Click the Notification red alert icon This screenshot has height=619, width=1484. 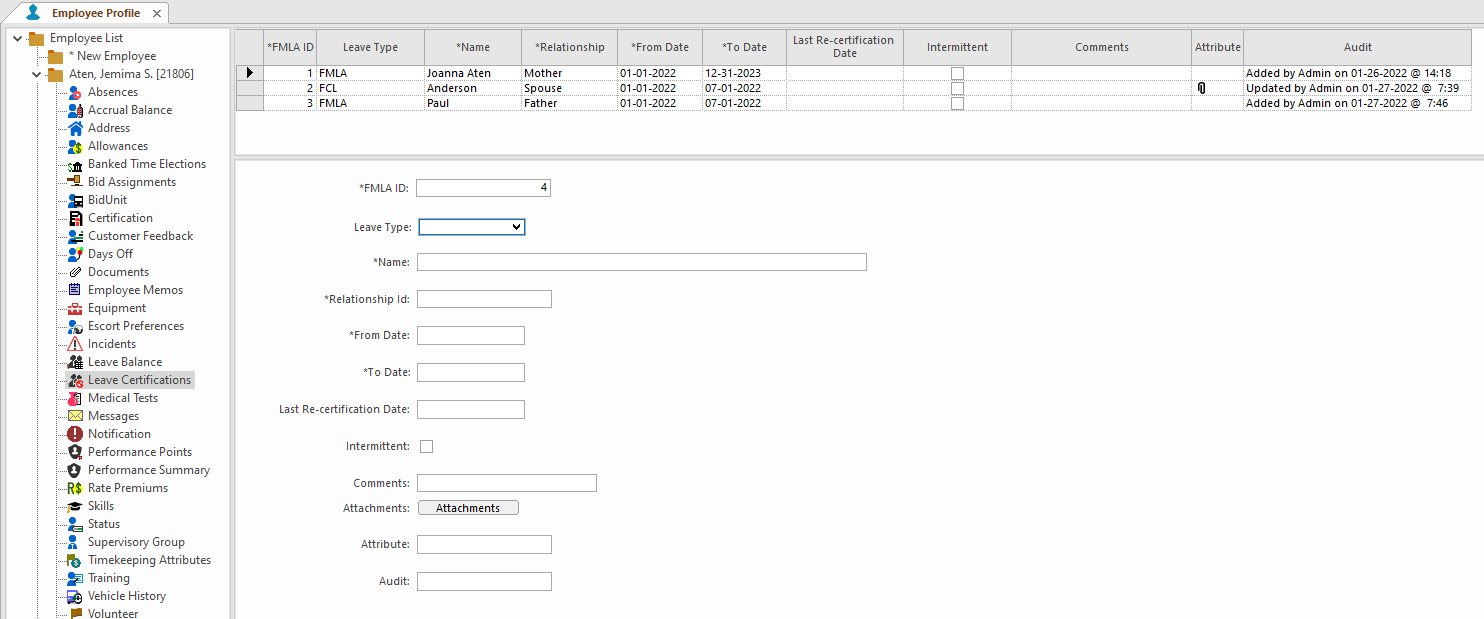pos(75,434)
